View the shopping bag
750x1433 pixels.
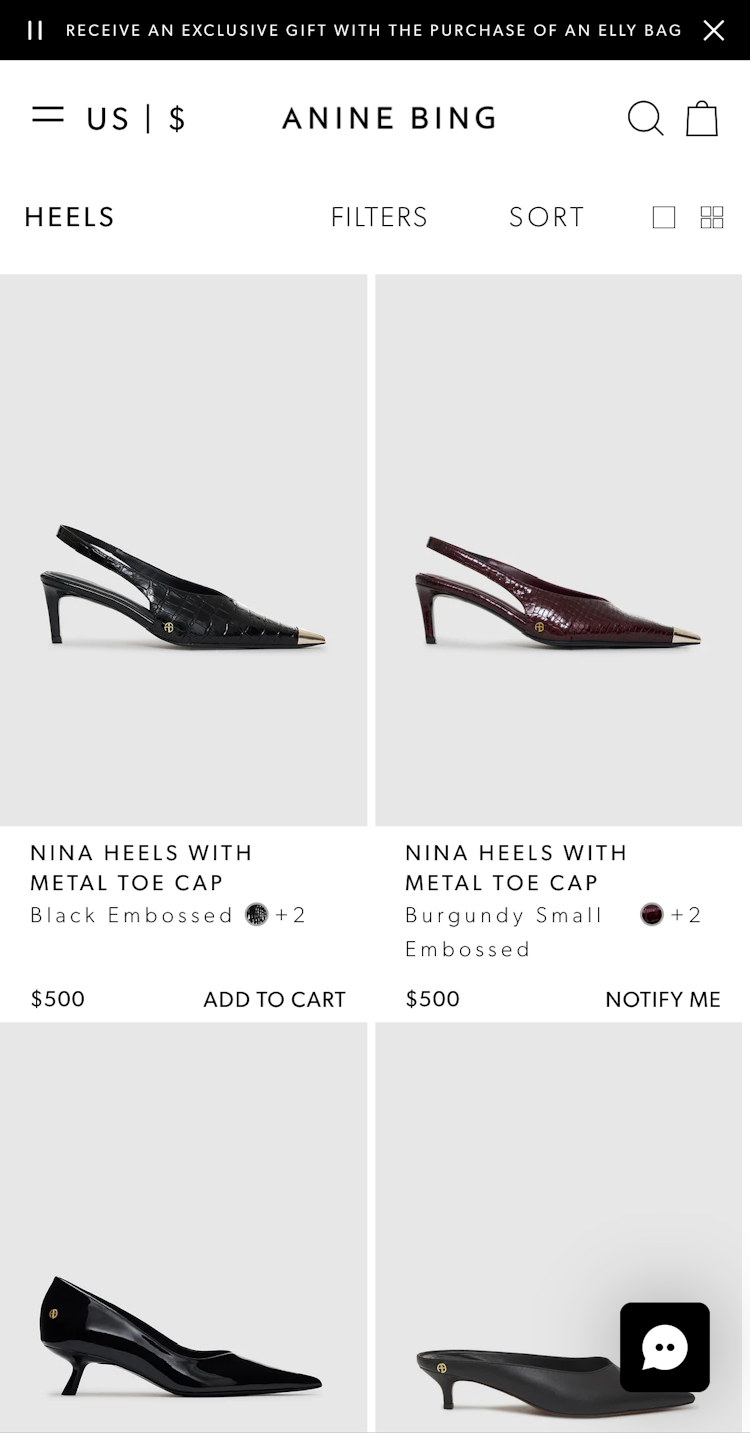pos(702,118)
